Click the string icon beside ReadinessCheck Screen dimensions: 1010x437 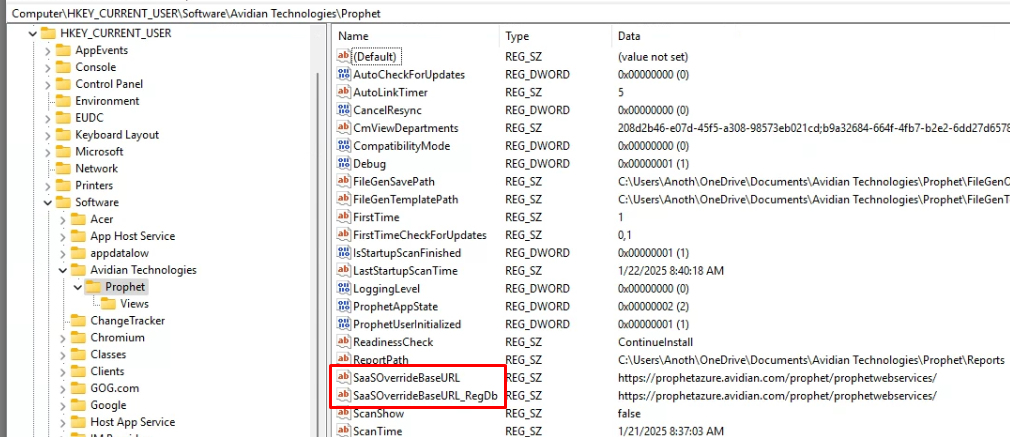344,342
